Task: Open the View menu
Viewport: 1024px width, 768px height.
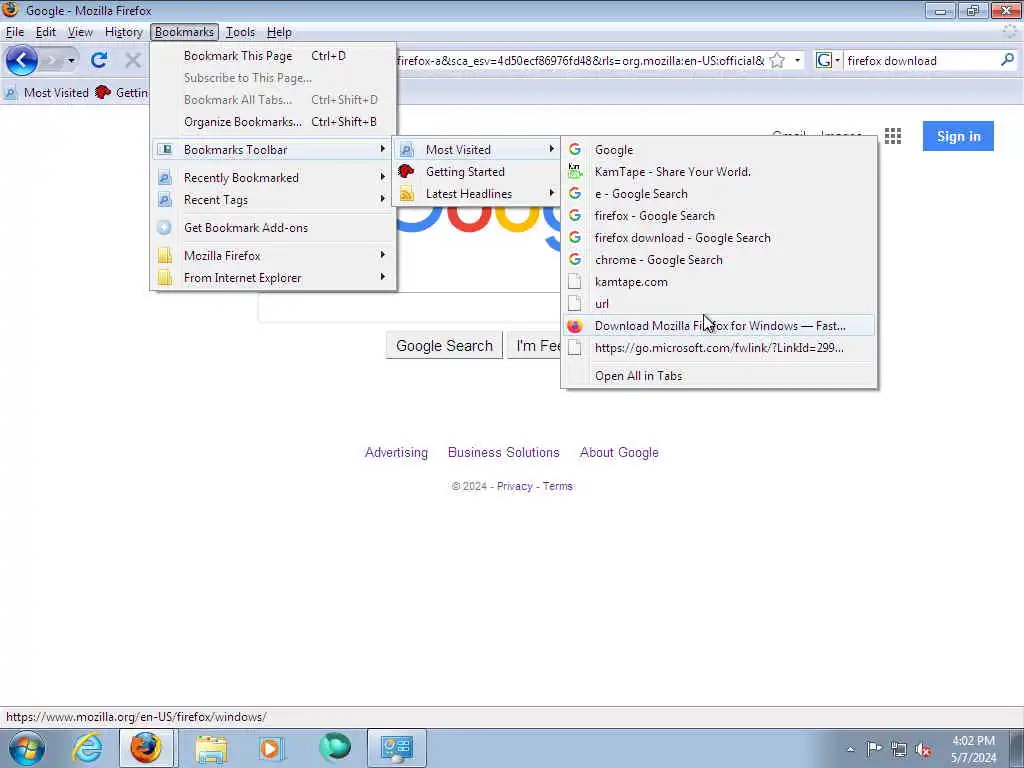Action: pyautogui.click(x=80, y=32)
